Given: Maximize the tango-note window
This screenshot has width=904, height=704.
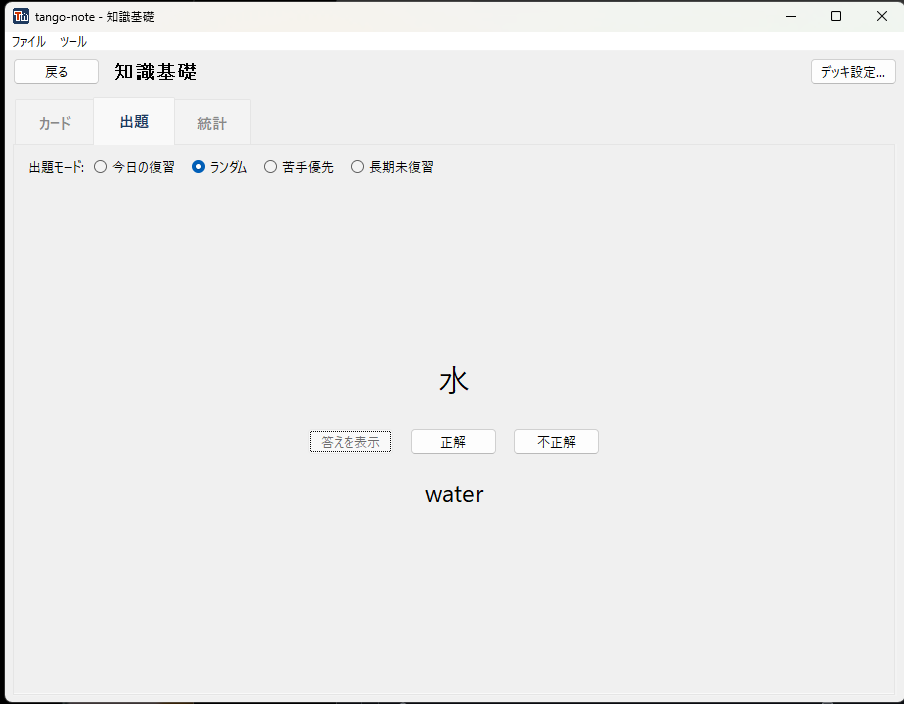Looking at the screenshot, I should [x=836, y=16].
